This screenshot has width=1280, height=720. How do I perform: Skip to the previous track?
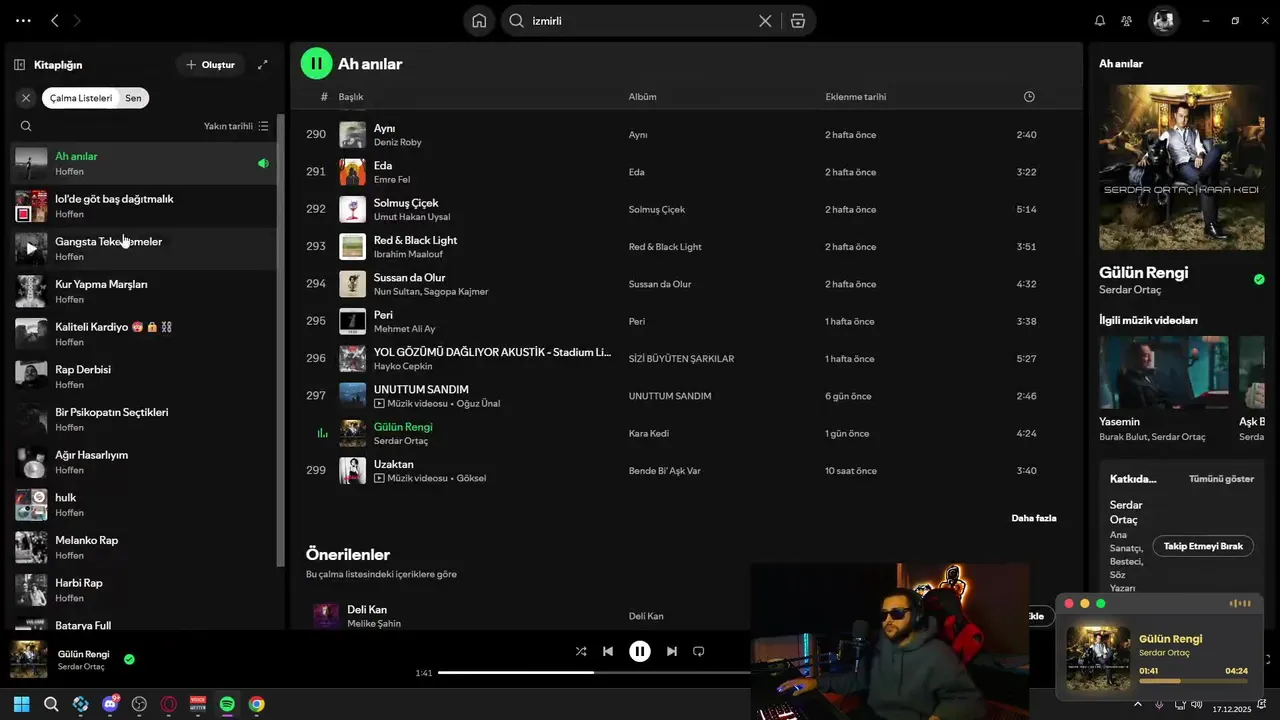[x=608, y=651]
